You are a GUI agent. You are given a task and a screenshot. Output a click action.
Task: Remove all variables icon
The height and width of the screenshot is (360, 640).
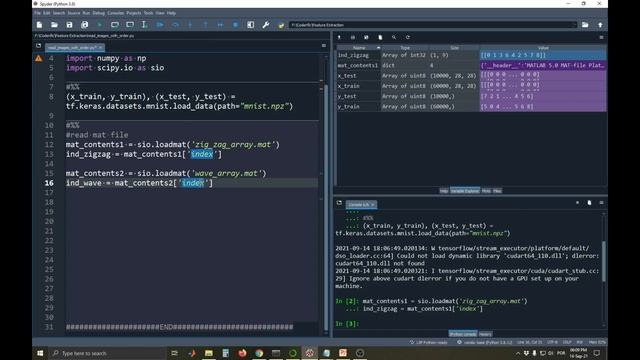tap(380, 37)
